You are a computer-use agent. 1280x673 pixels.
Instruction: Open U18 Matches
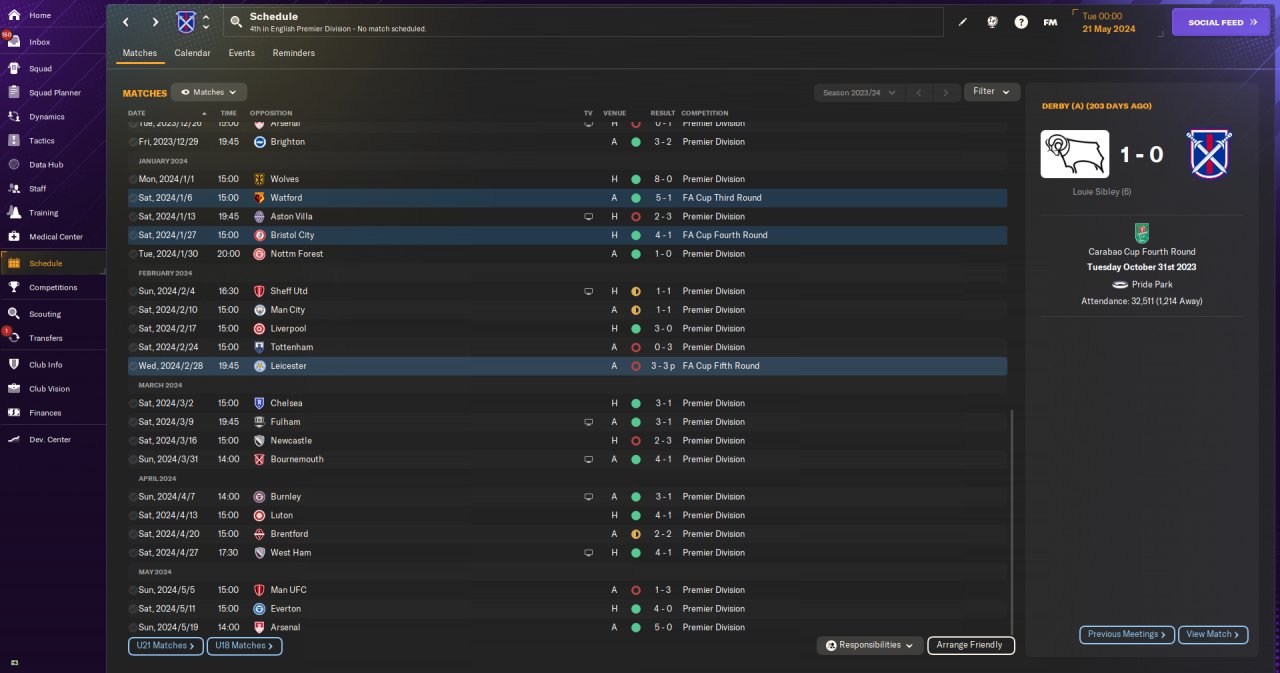click(x=245, y=646)
